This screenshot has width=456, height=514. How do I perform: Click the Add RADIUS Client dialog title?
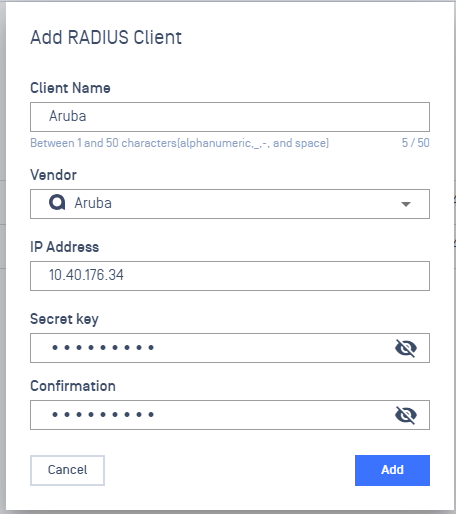pyautogui.click(x=106, y=37)
